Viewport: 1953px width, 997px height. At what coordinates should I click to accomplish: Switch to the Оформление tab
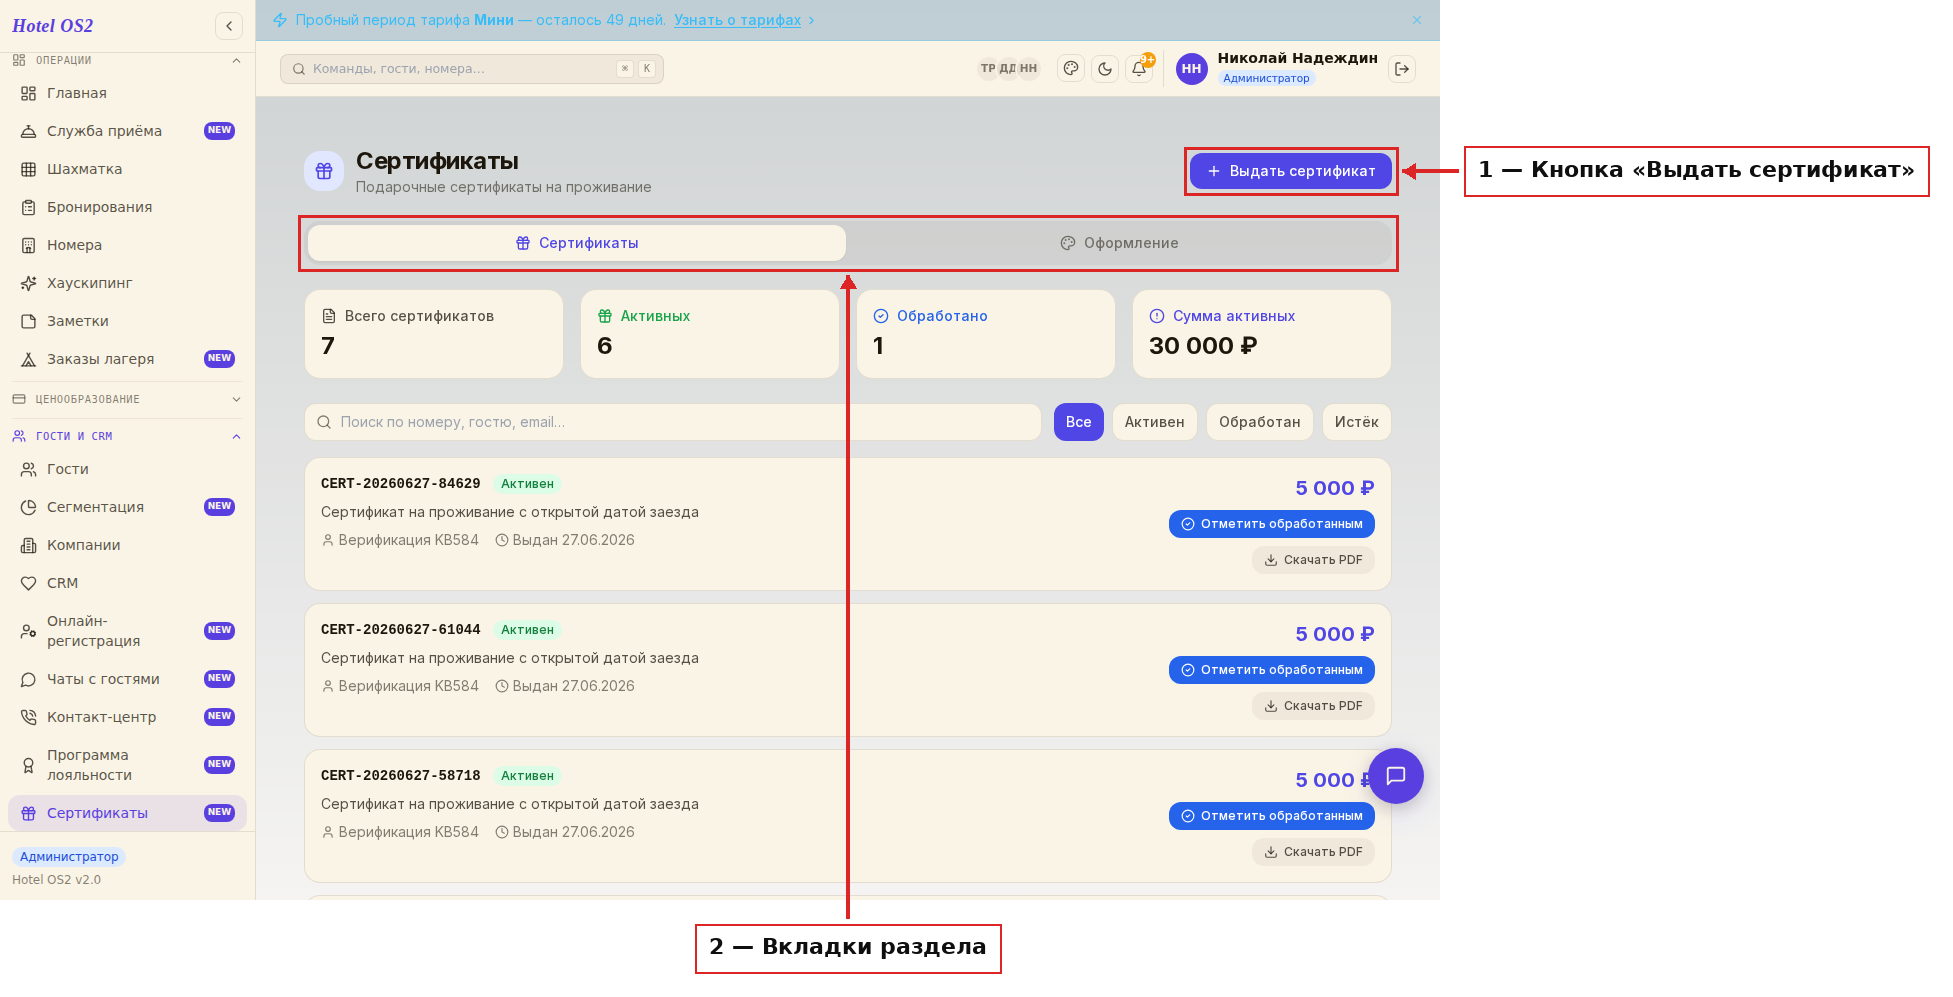click(1119, 243)
